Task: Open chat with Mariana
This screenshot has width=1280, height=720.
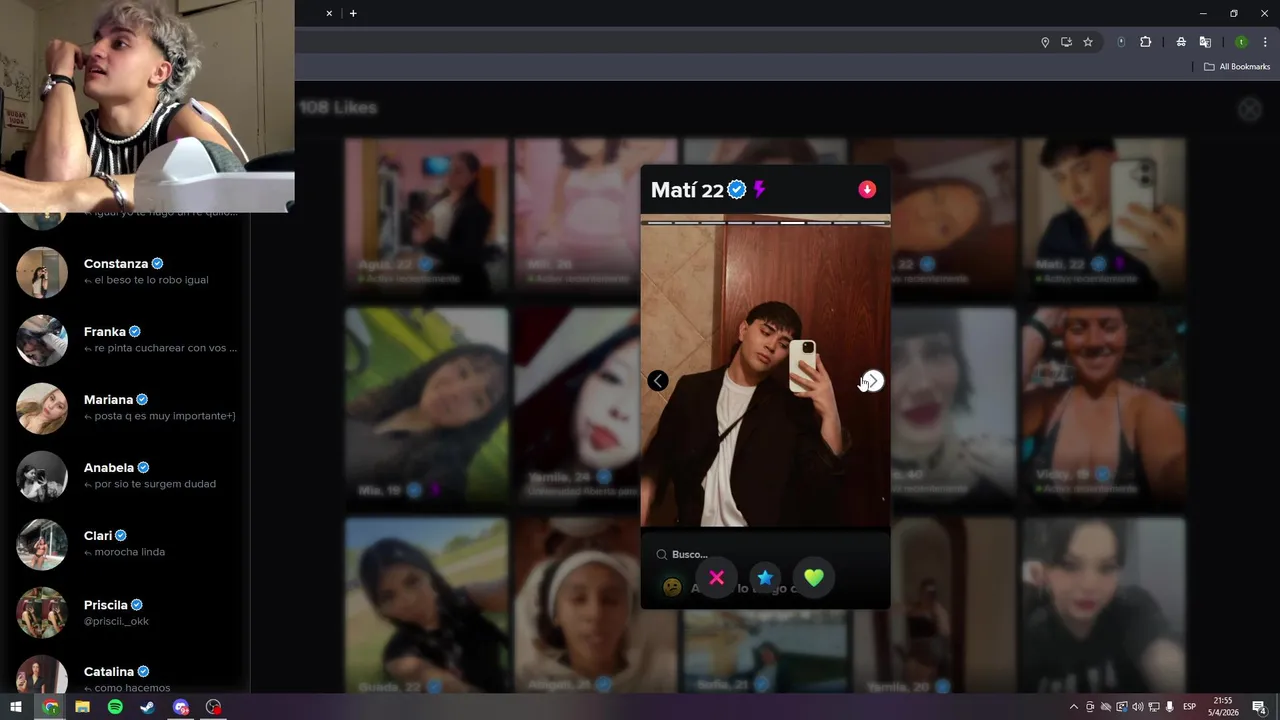Action: tap(125, 408)
